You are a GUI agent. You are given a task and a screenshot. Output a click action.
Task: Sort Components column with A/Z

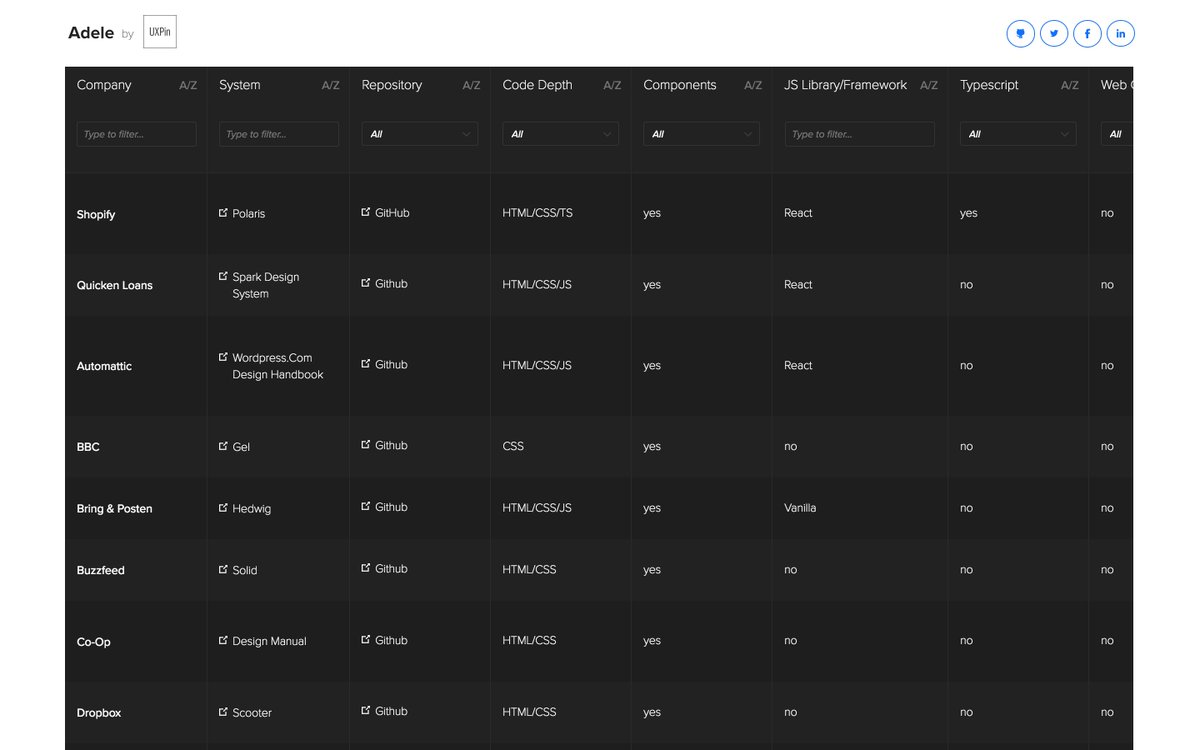(753, 86)
